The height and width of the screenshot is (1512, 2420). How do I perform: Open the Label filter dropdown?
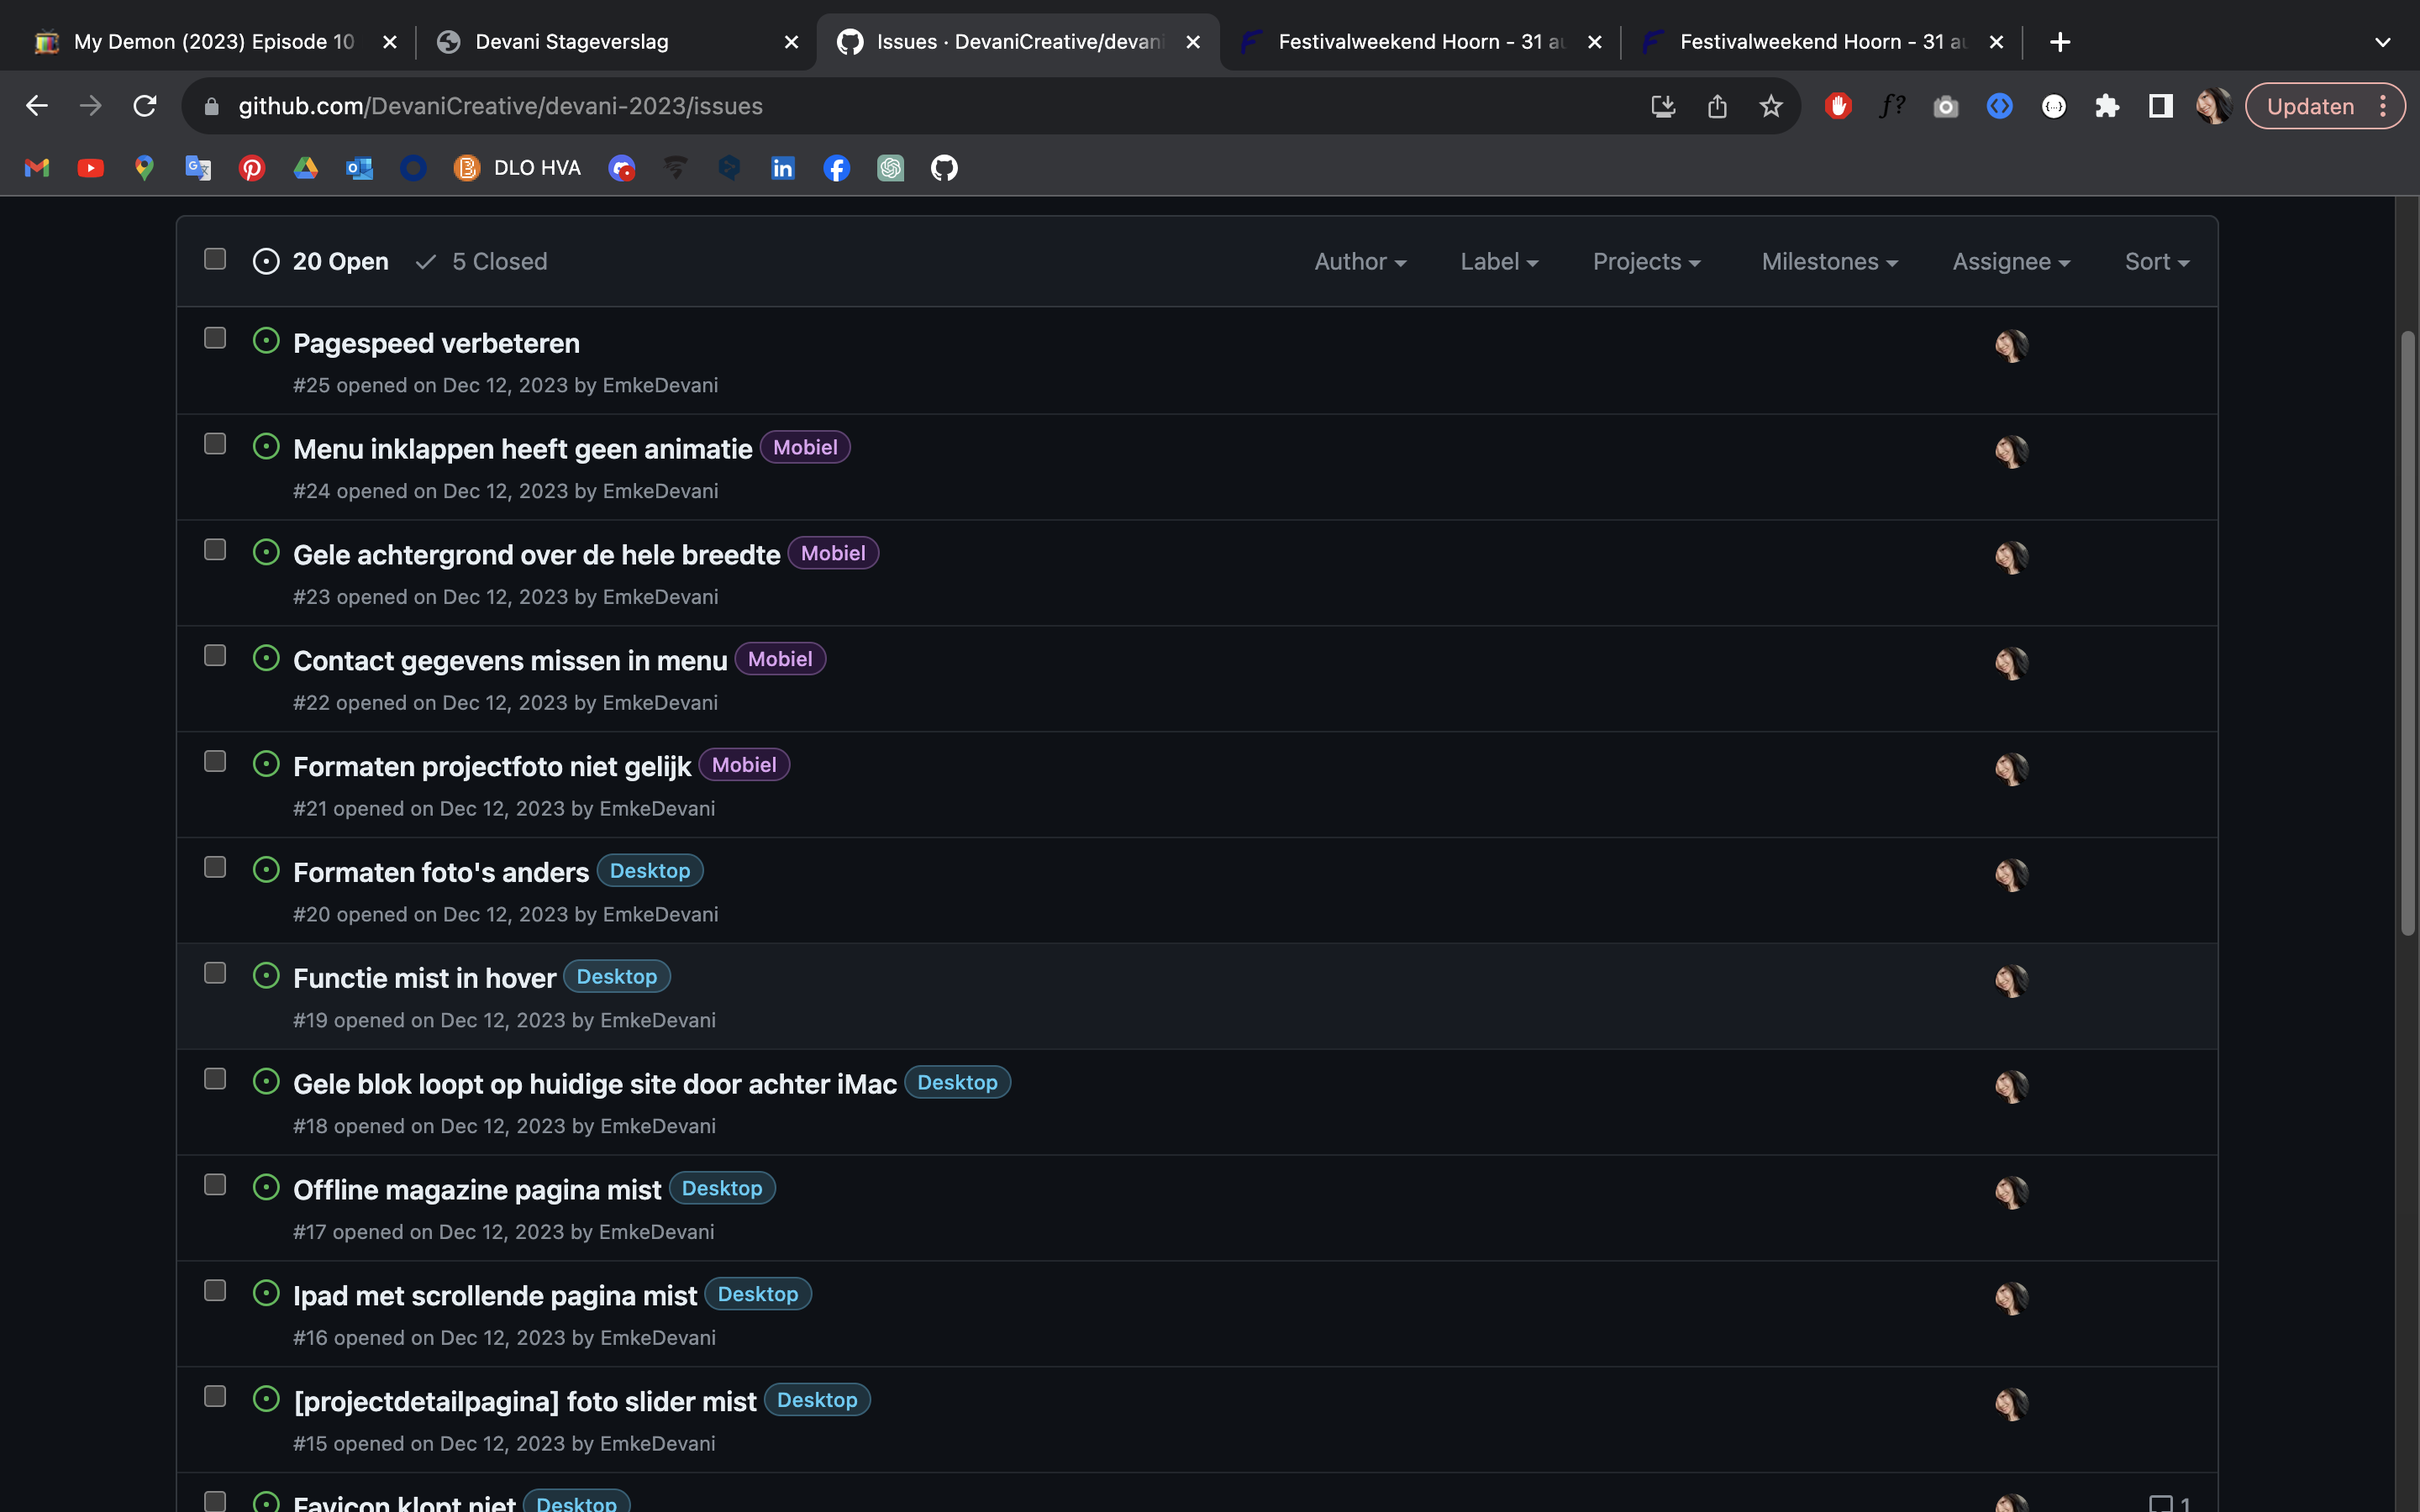tap(1498, 262)
